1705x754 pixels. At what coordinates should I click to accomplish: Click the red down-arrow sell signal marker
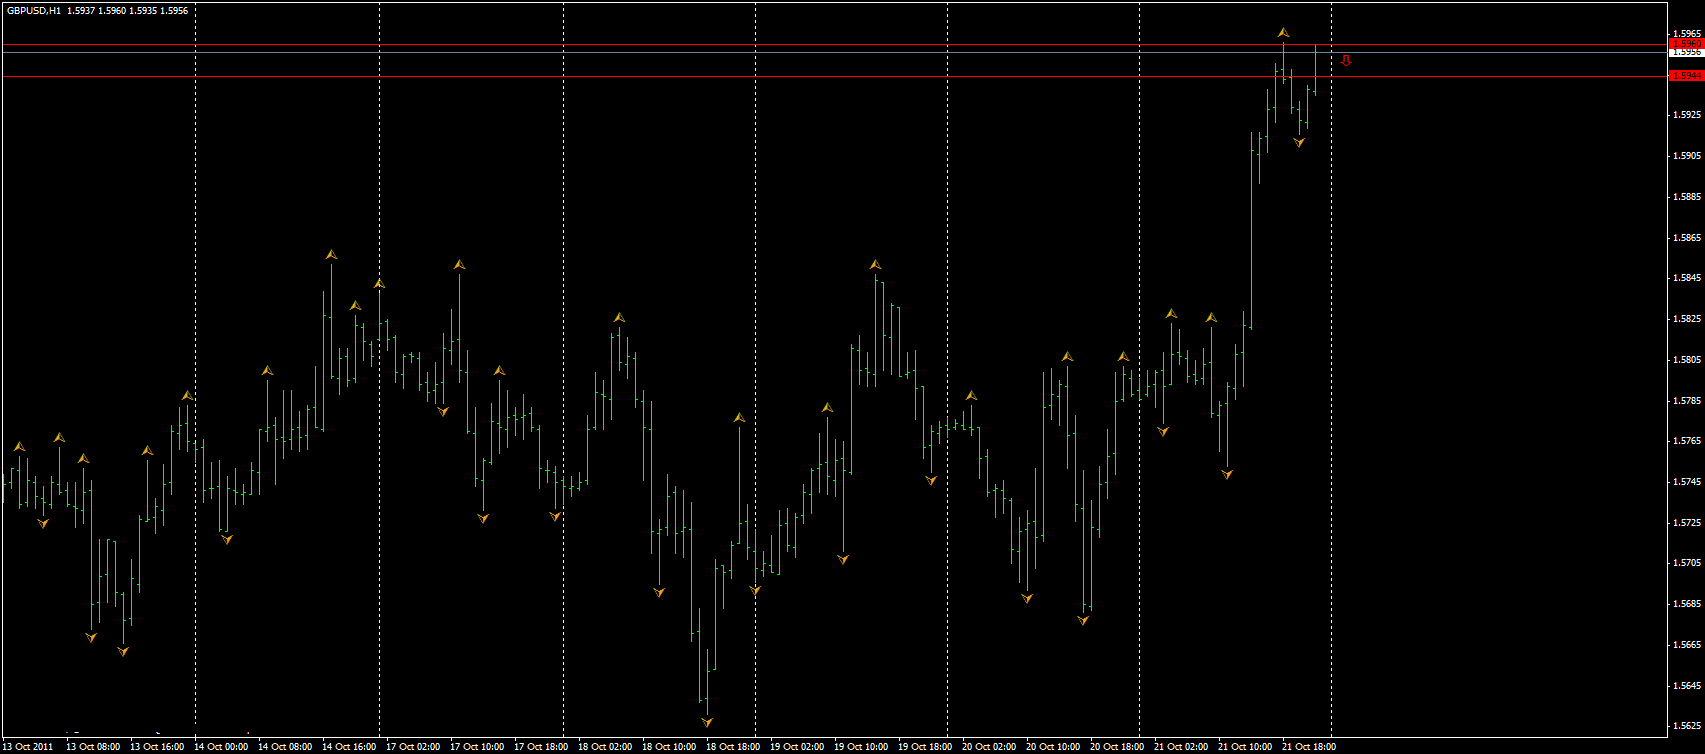coord(1346,61)
